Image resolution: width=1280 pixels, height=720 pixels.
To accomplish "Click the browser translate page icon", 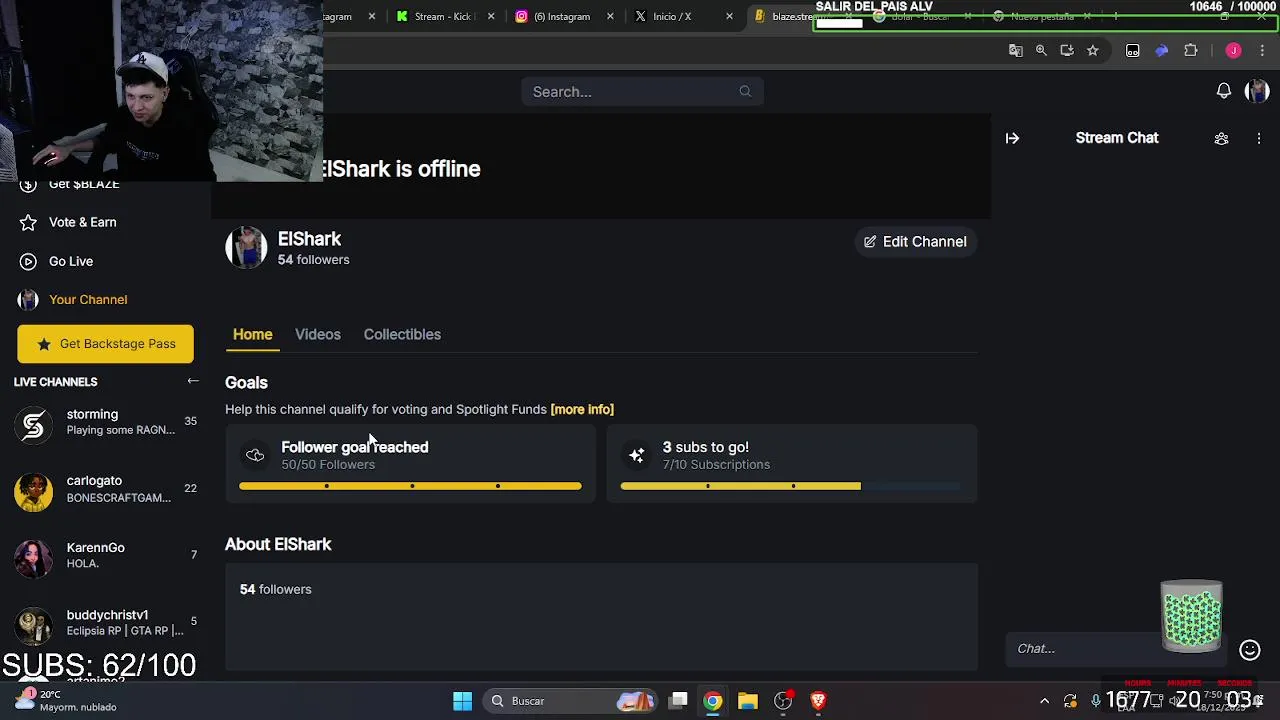I will pyautogui.click(x=1016, y=50).
